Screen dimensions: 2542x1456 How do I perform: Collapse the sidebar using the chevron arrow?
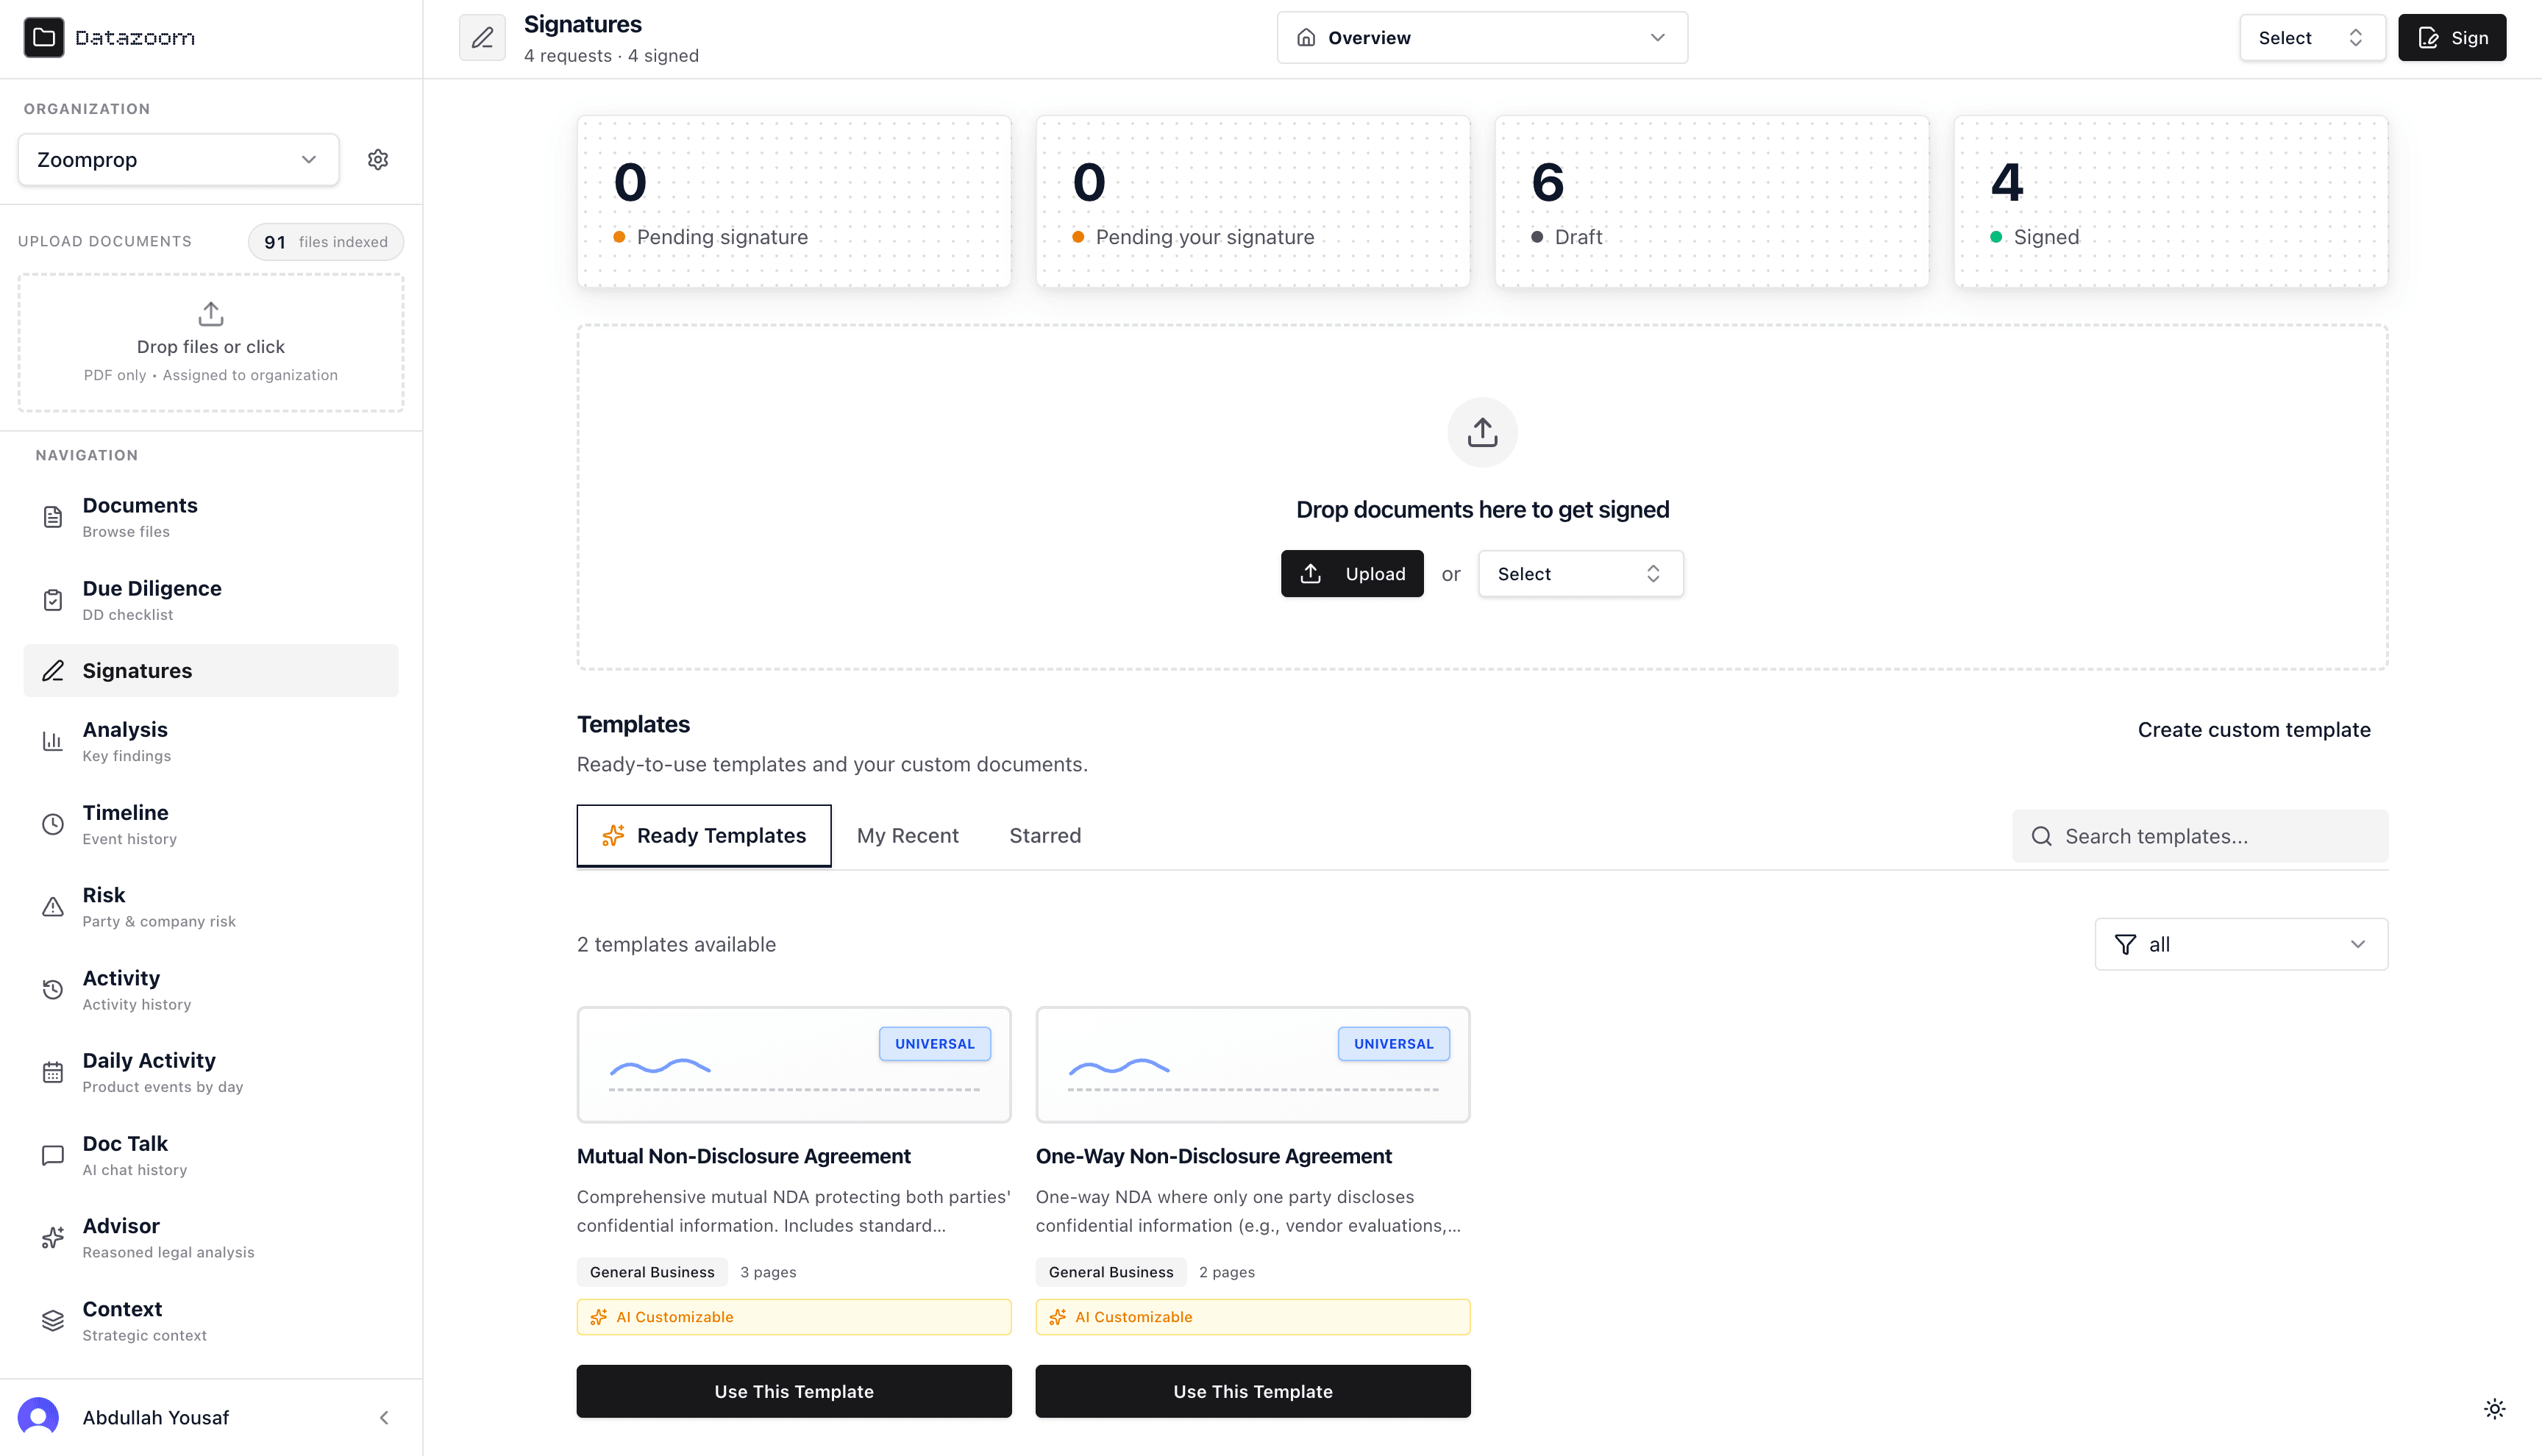tap(384, 1417)
